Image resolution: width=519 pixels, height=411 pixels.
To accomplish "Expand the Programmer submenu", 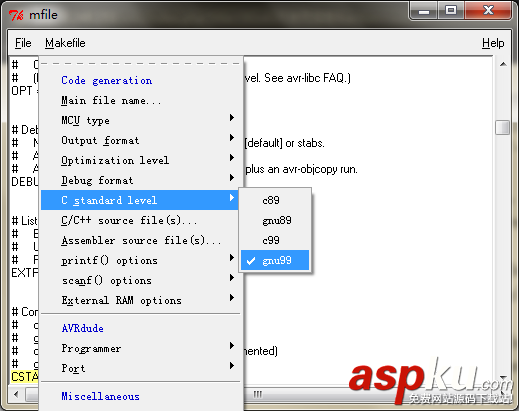I will [140, 348].
